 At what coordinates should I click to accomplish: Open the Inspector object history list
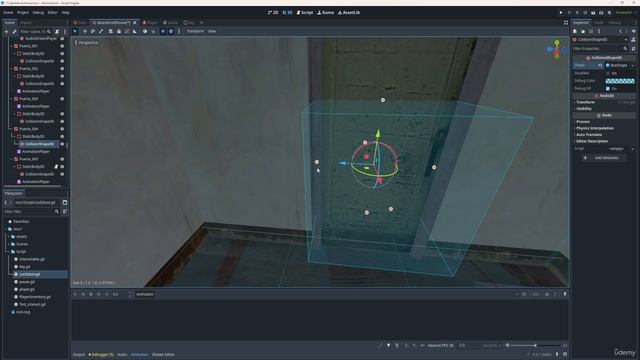tap(633, 31)
